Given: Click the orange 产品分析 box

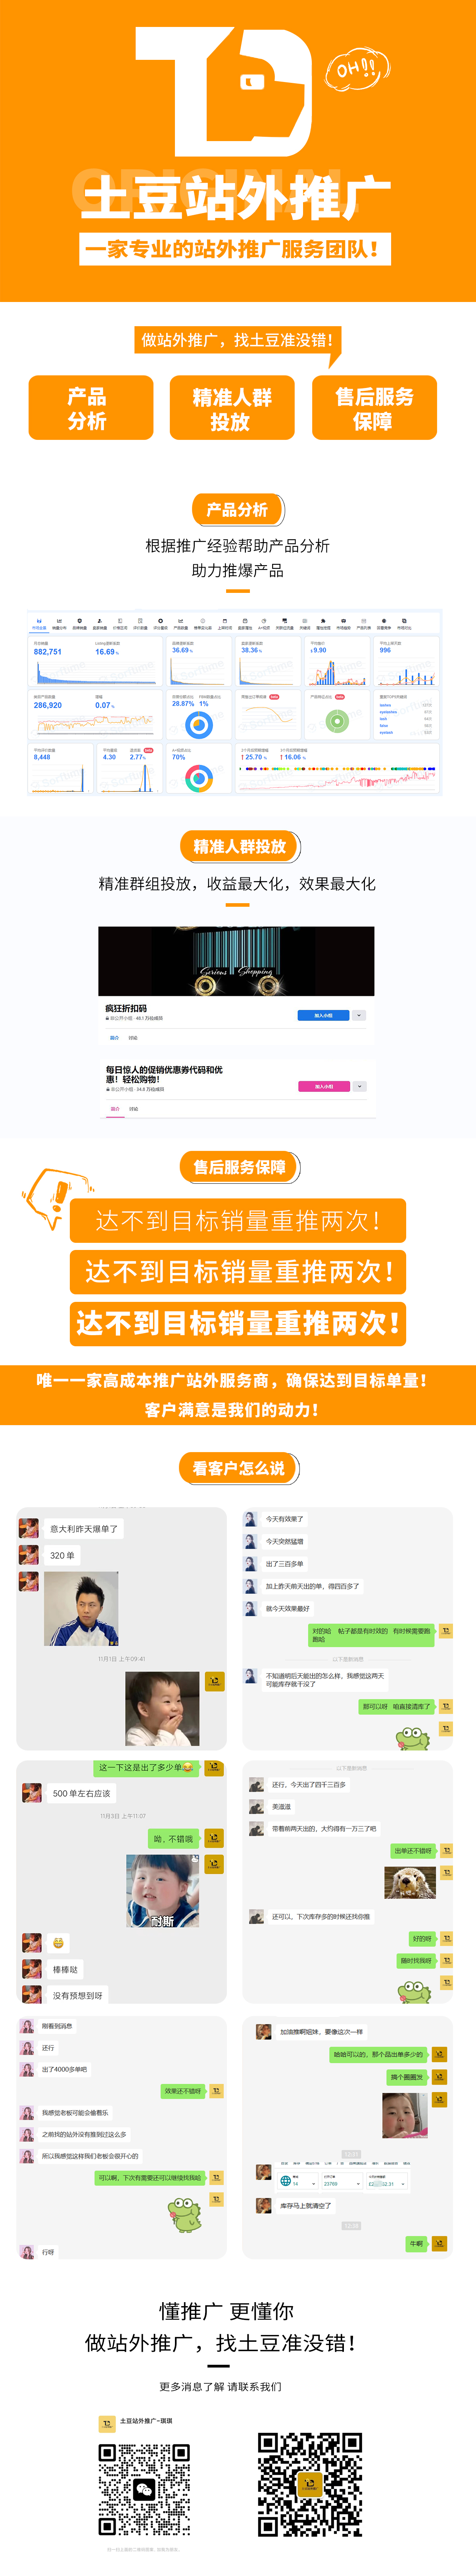Looking at the screenshot, I should point(91,408).
